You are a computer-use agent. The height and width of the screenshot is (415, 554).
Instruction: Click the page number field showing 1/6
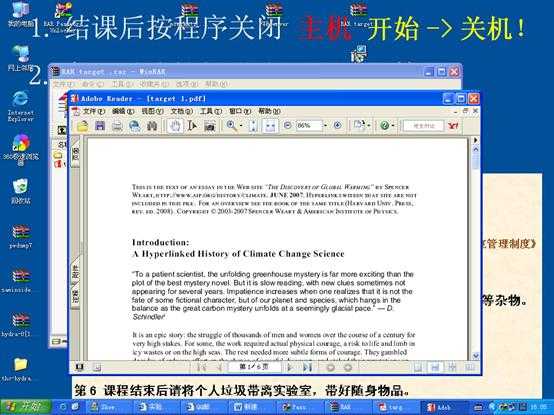pos(254,367)
